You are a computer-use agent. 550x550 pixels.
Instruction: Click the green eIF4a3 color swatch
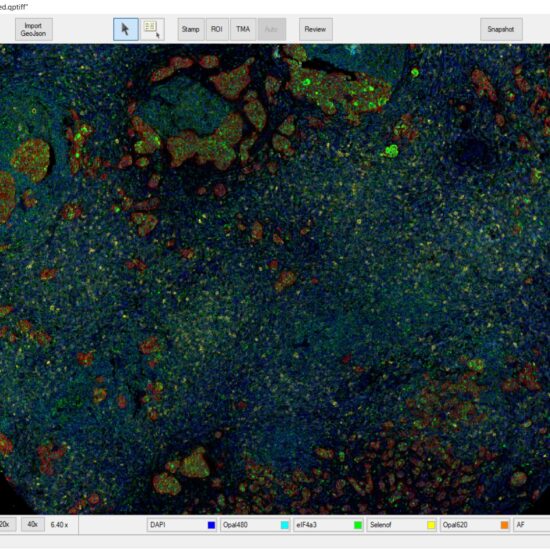[358, 525]
